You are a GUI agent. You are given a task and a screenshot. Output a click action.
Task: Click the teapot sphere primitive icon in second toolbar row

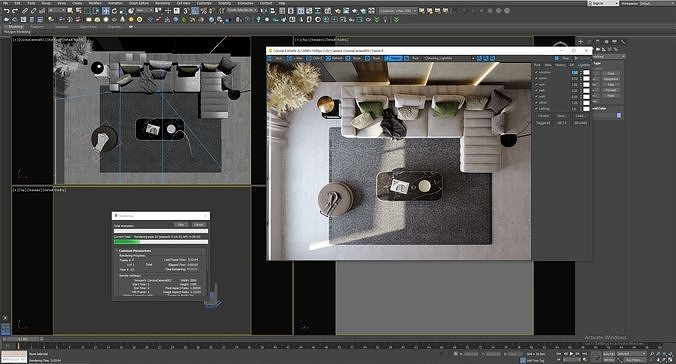[106, 19]
